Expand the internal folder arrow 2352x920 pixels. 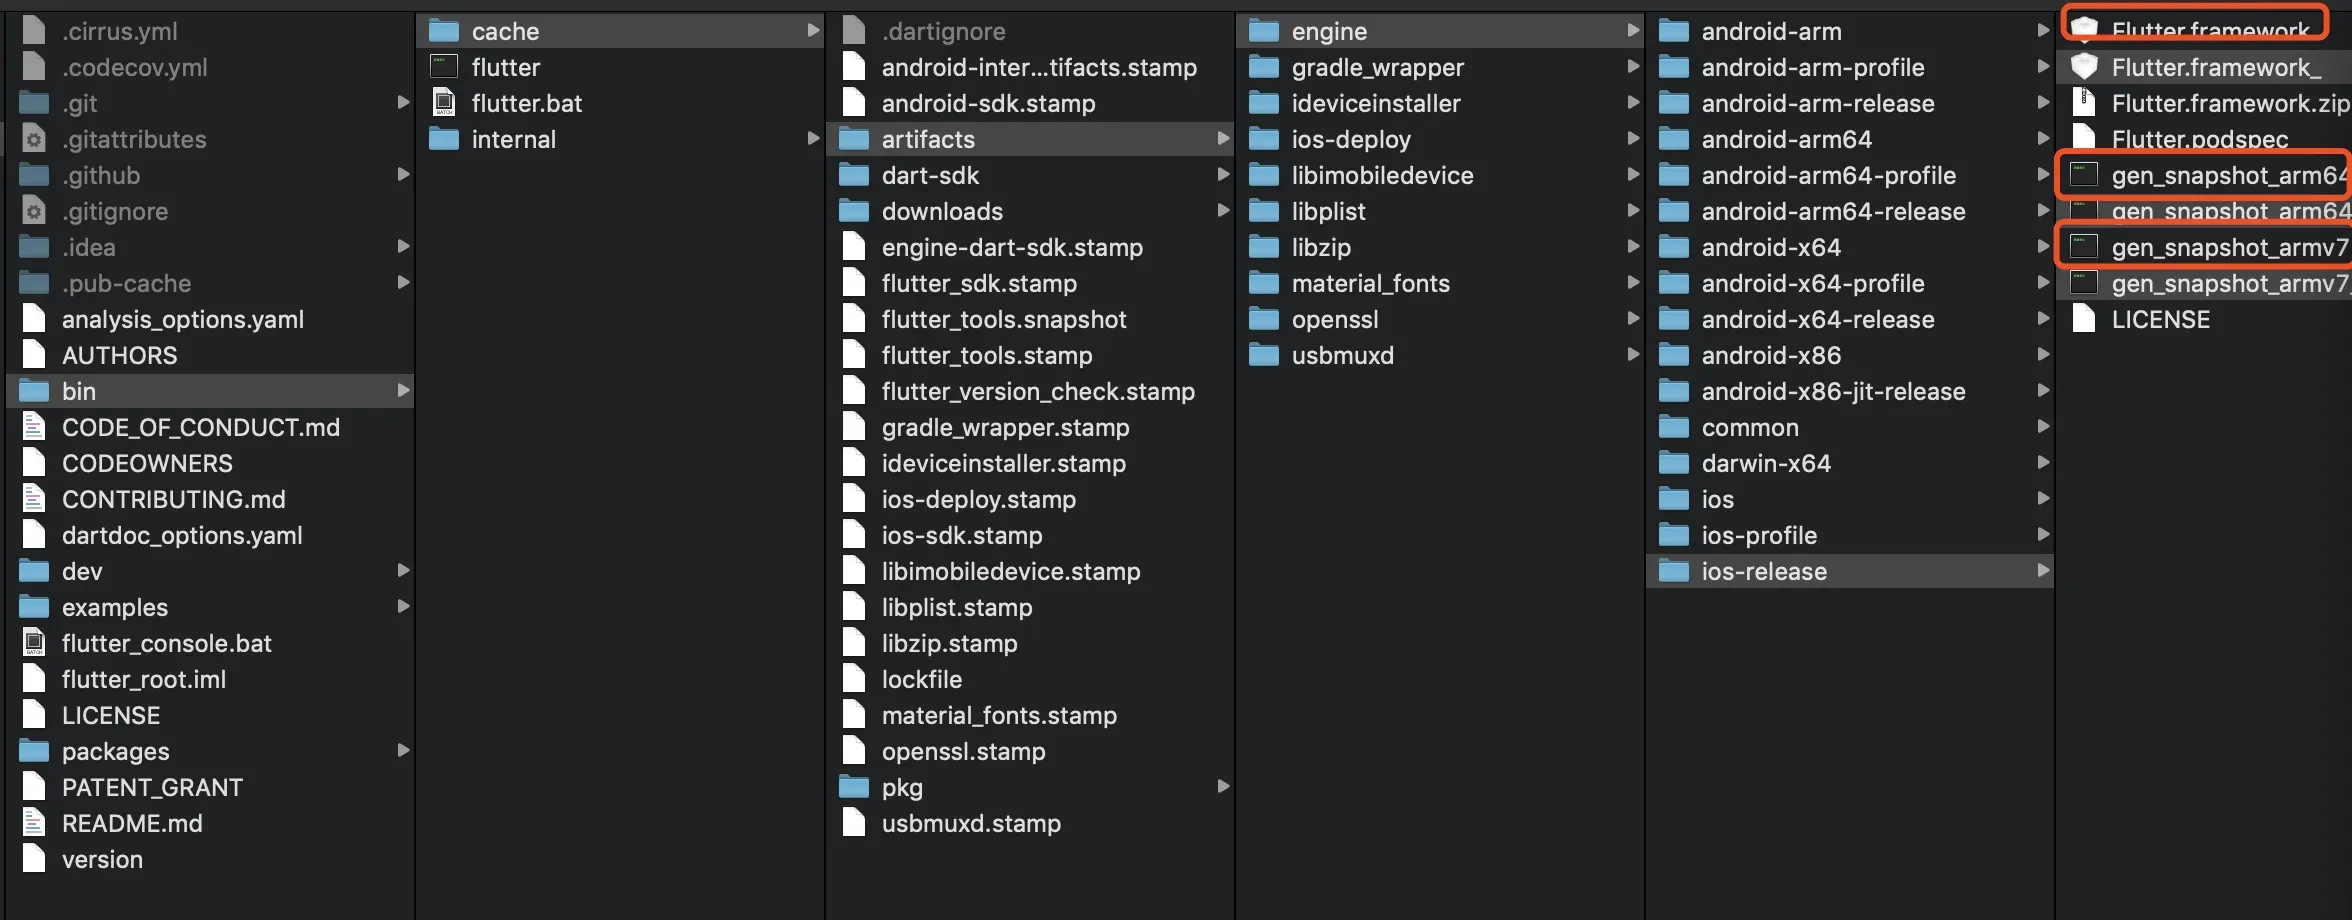(x=813, y=138)
